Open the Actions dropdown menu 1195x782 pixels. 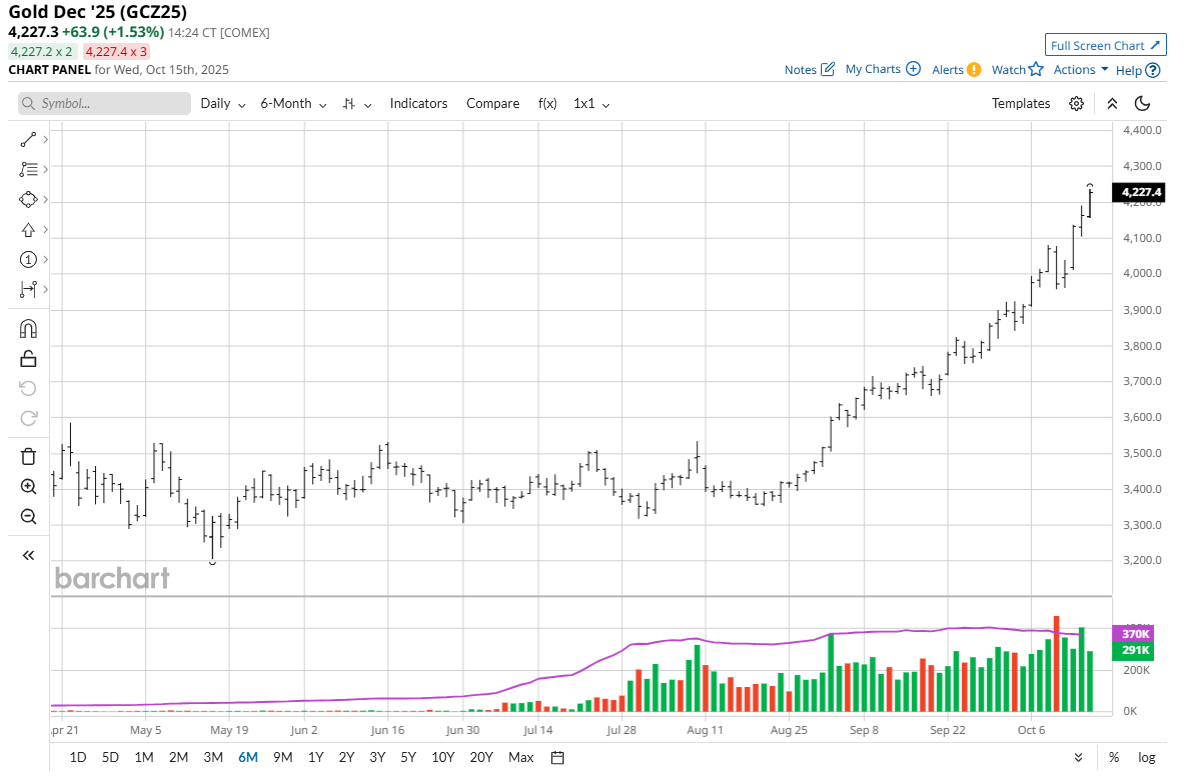1081,70
